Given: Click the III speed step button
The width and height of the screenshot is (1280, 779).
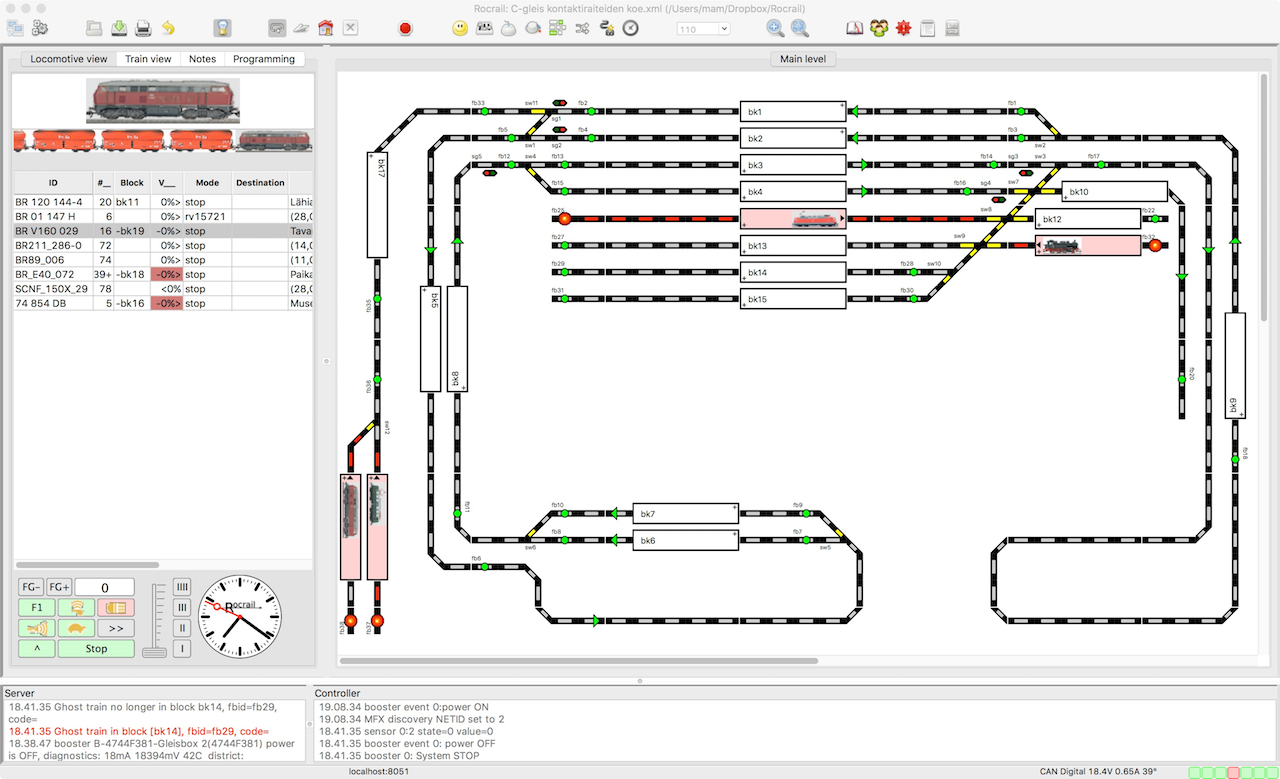Looking at the screenshot, I should [x=182, y=607].
